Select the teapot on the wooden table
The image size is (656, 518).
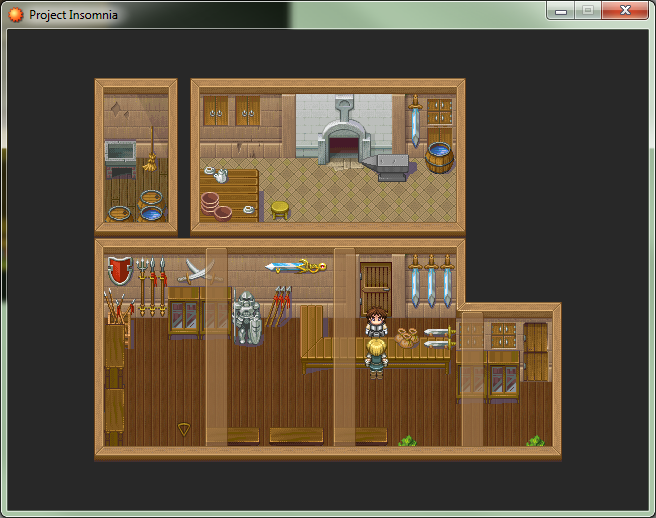(x=219, y=175)
